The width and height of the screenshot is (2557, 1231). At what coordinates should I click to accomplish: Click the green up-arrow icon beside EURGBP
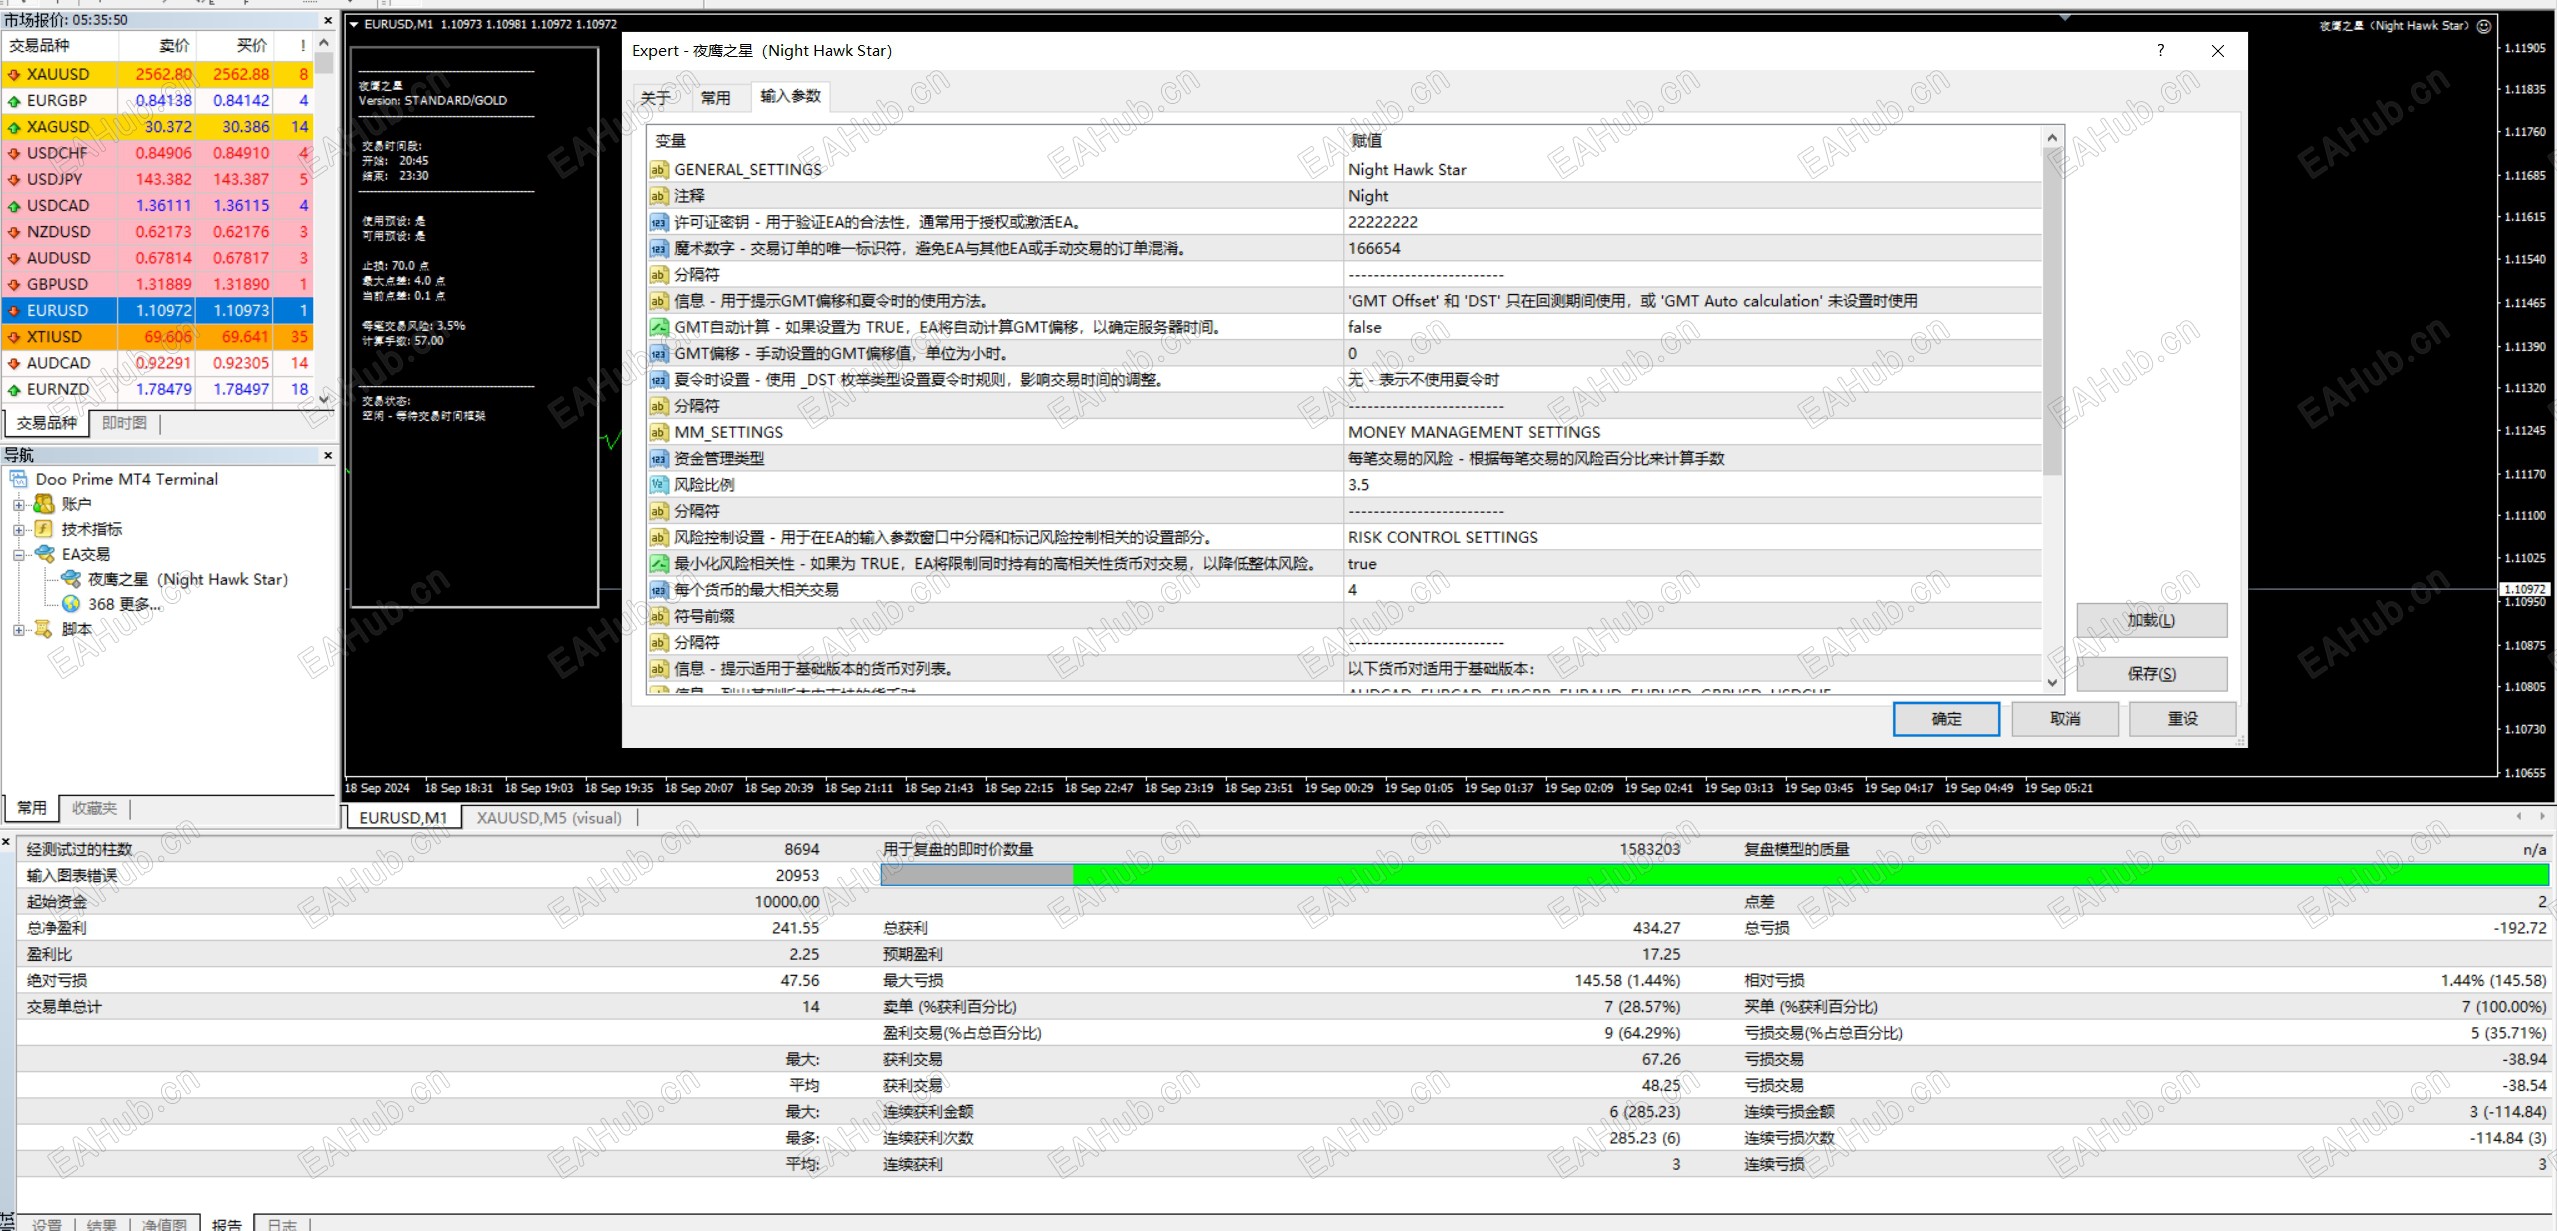tap(14, 101)
